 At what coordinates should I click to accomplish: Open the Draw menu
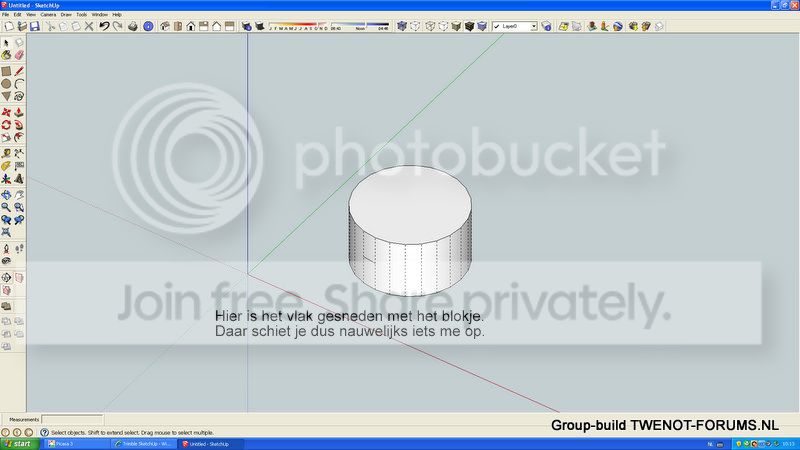click(x=66, y=15)
